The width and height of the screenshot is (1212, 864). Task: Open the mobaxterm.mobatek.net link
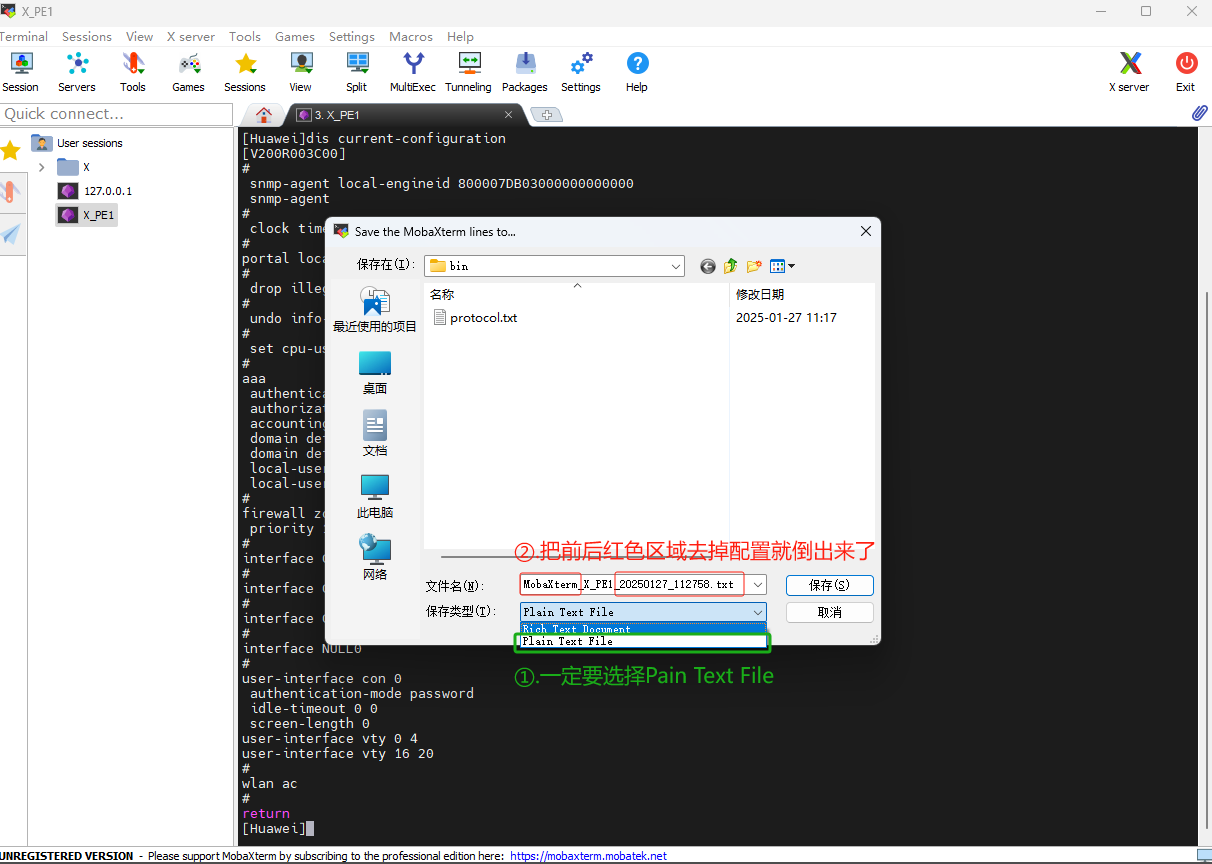588,856
